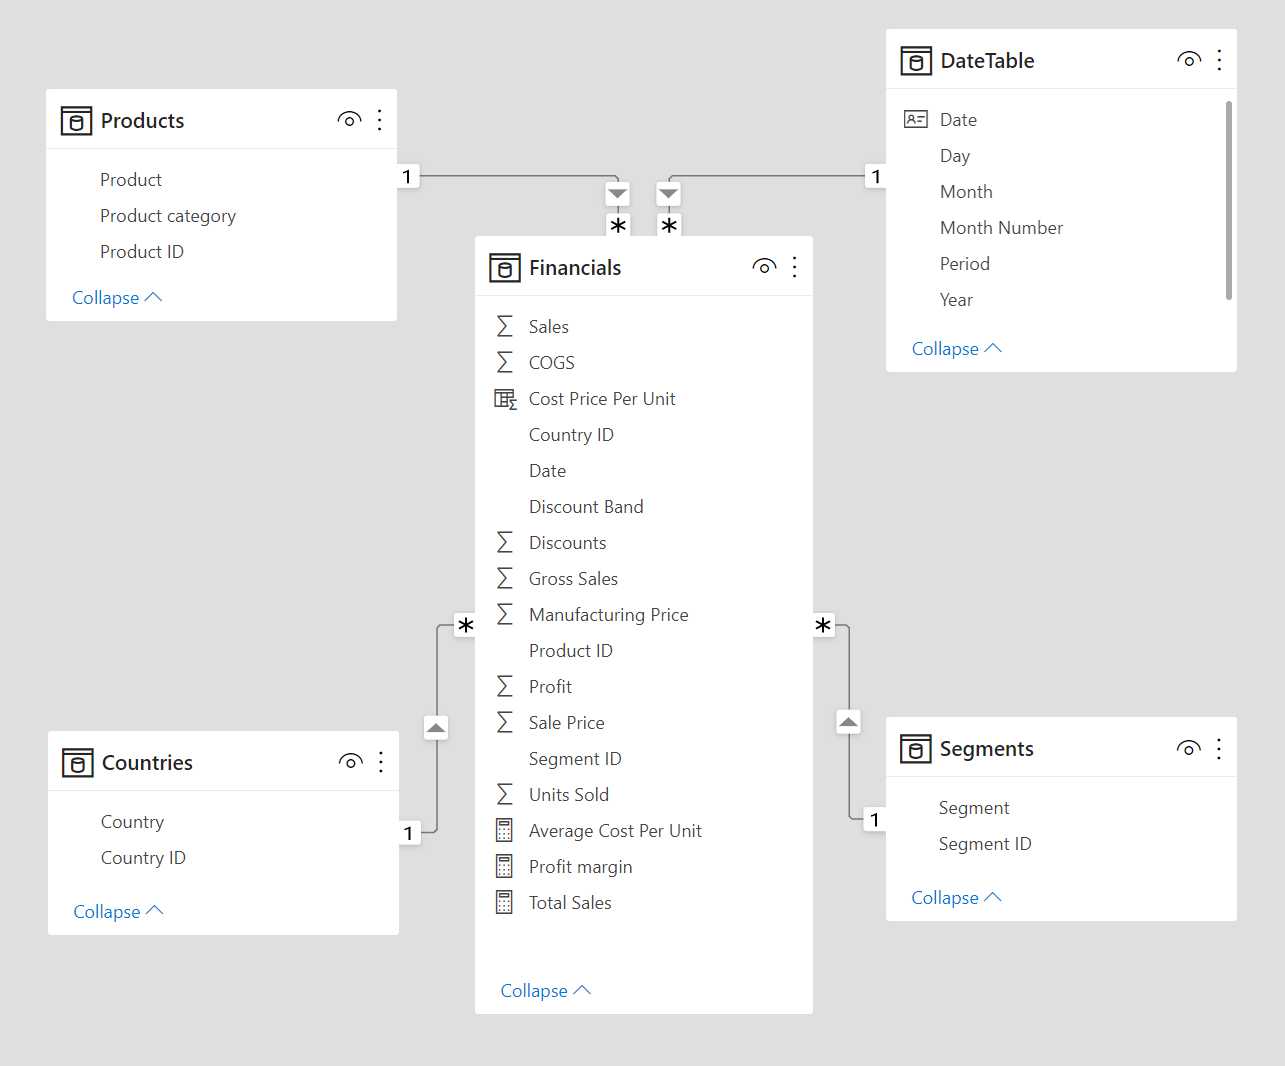
Task: Click the sigma icon next to Units Sold
Action: click(x=504, y=794)
